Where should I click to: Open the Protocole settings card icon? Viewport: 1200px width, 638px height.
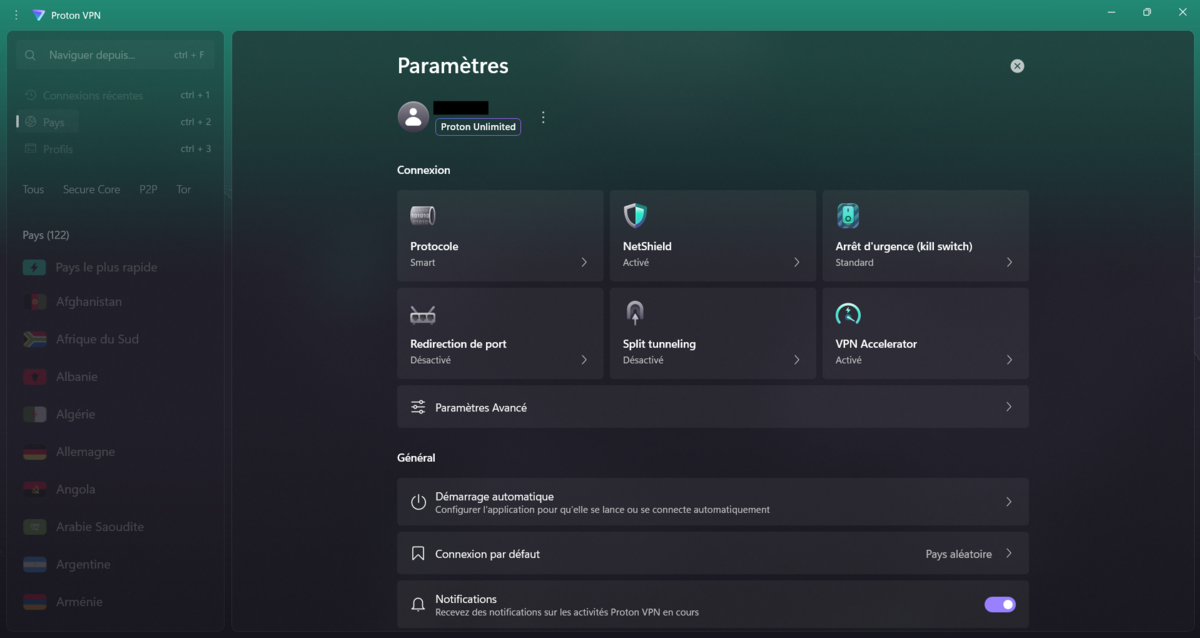tap(422, 215)
